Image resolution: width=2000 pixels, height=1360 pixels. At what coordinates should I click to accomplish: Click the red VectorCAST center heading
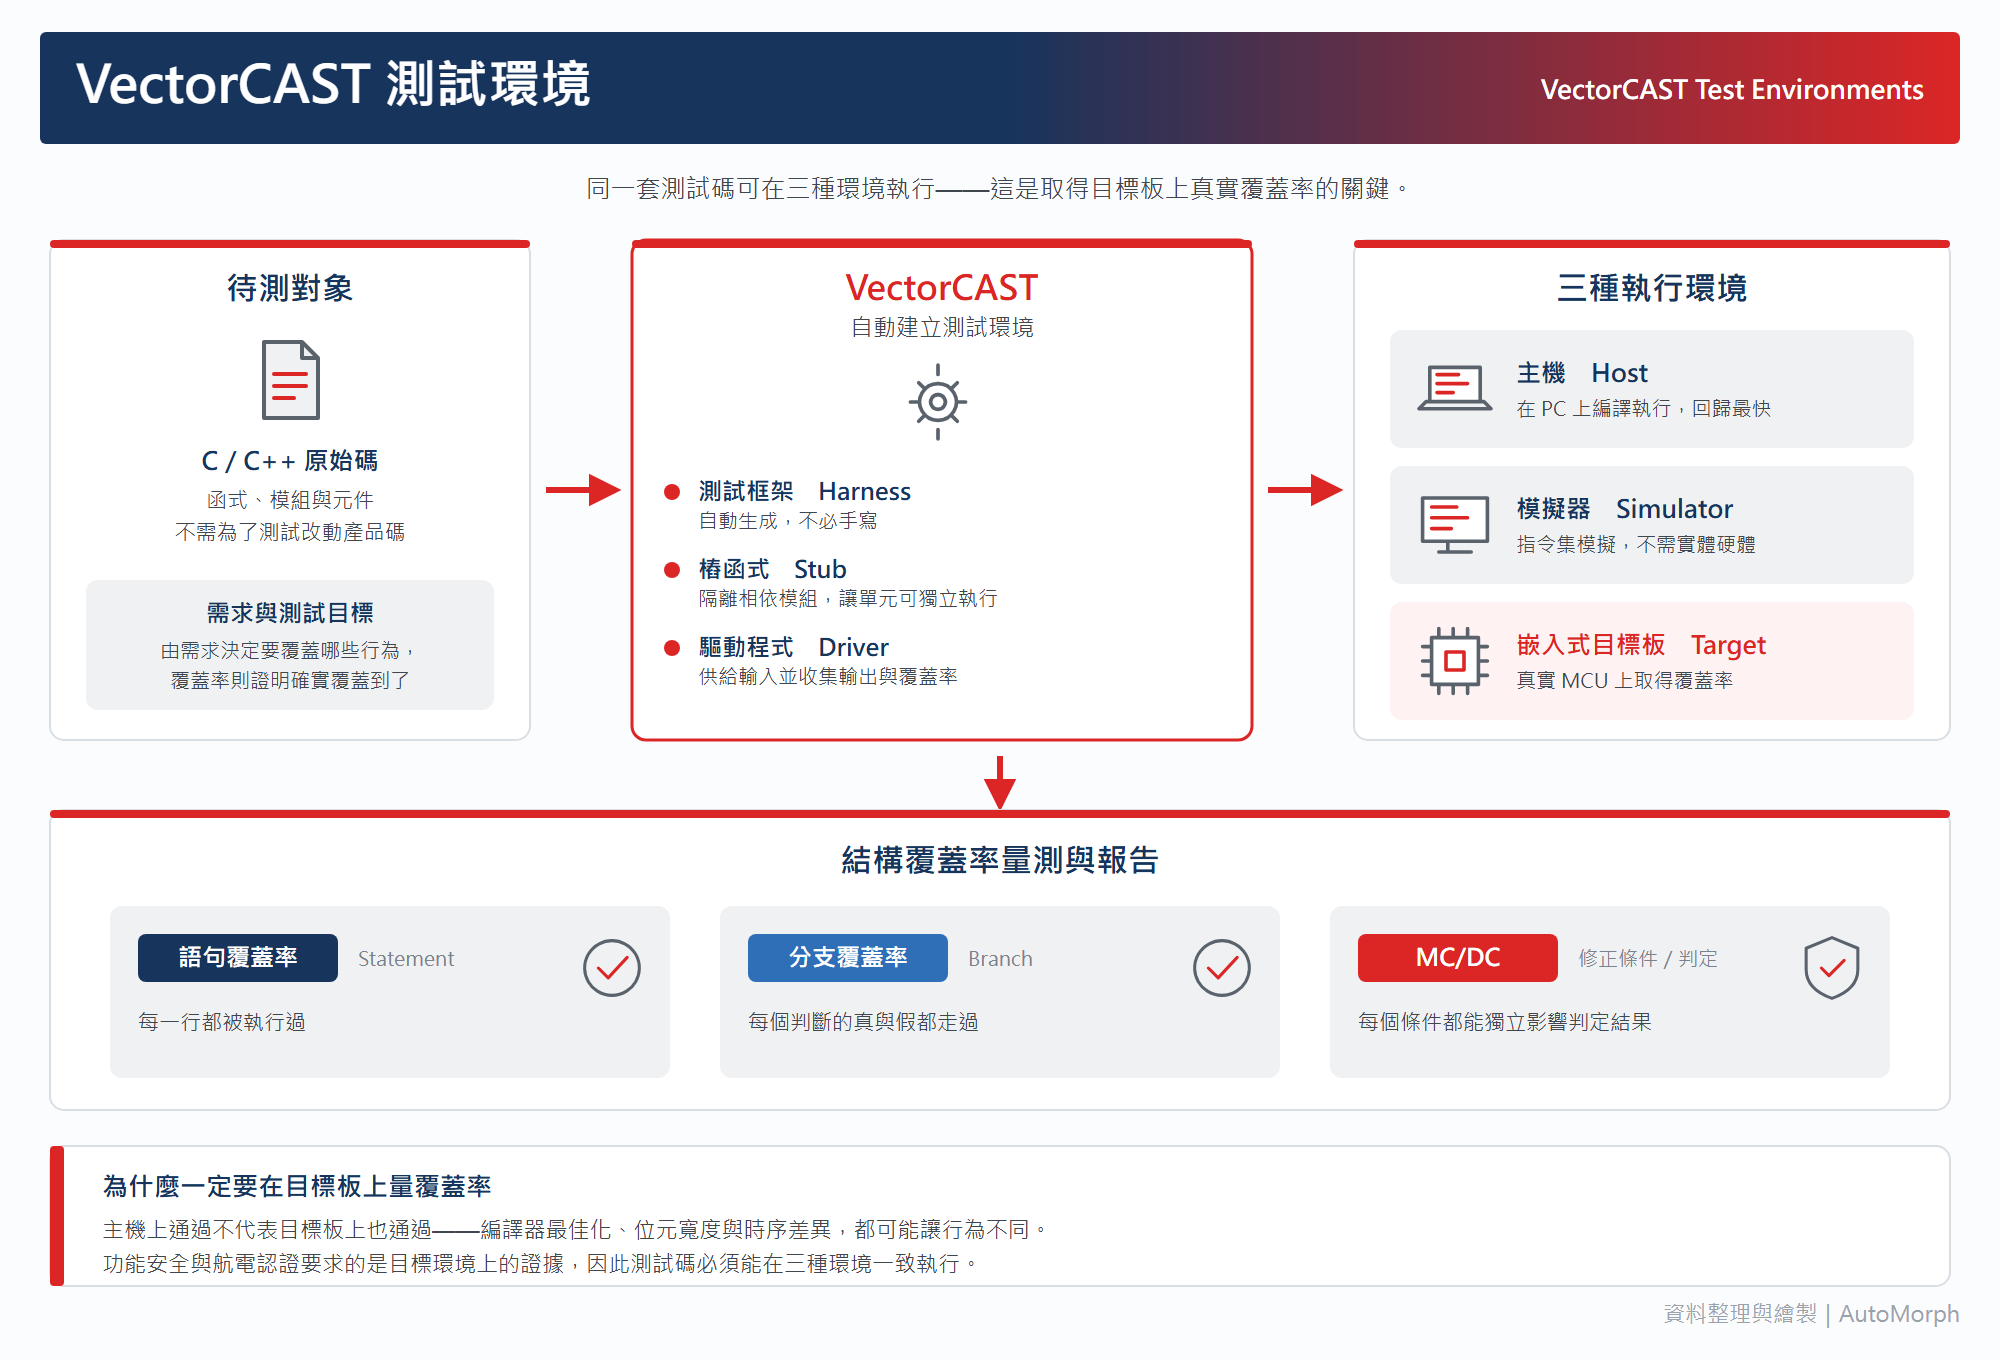click(x=942, y=288)
